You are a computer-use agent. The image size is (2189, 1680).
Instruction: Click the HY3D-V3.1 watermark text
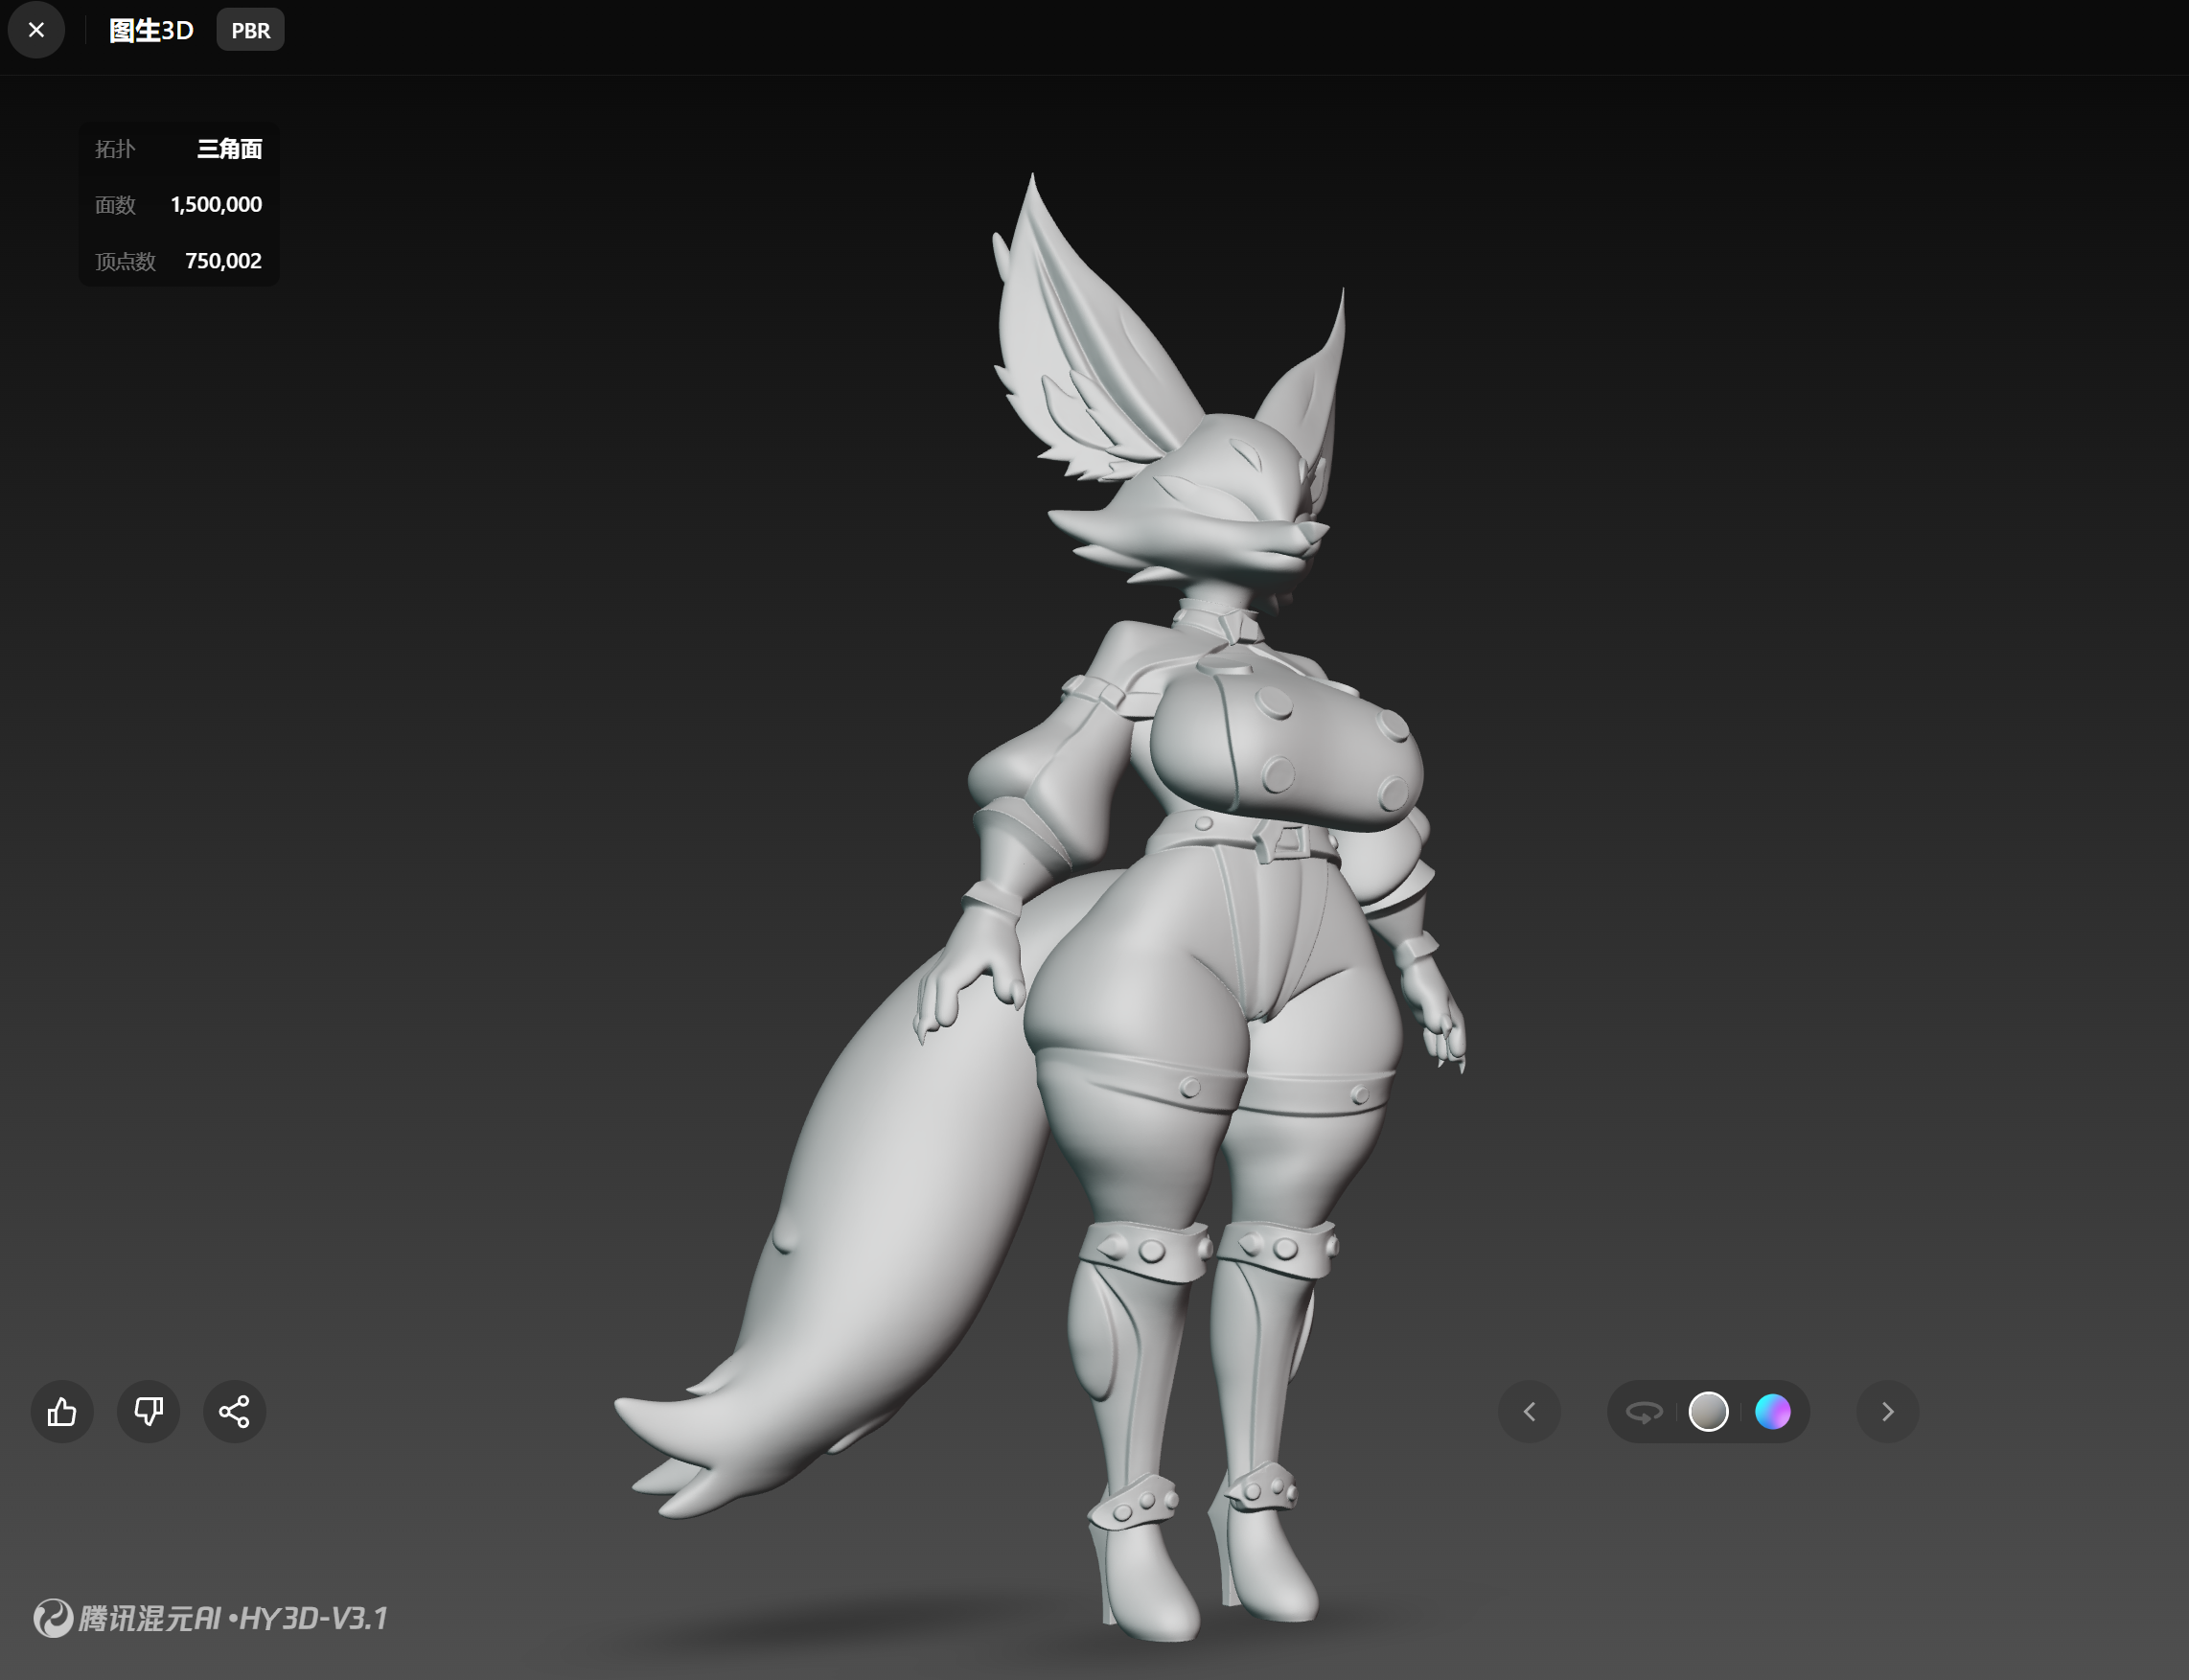click(x=313, y=1617)
